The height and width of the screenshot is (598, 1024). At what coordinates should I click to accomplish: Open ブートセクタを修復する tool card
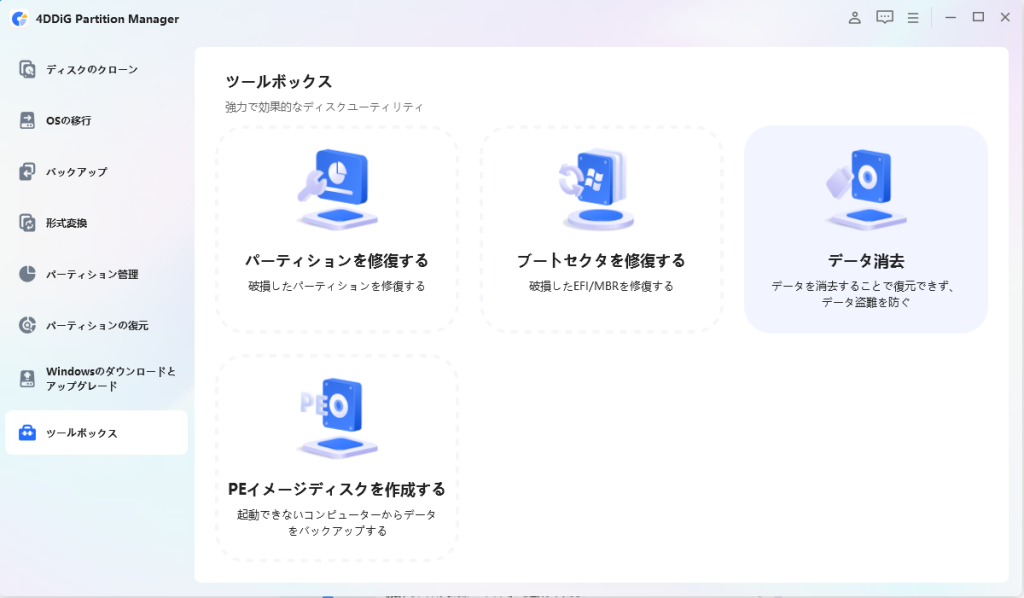pyautogui.click(x=601, y=230)
